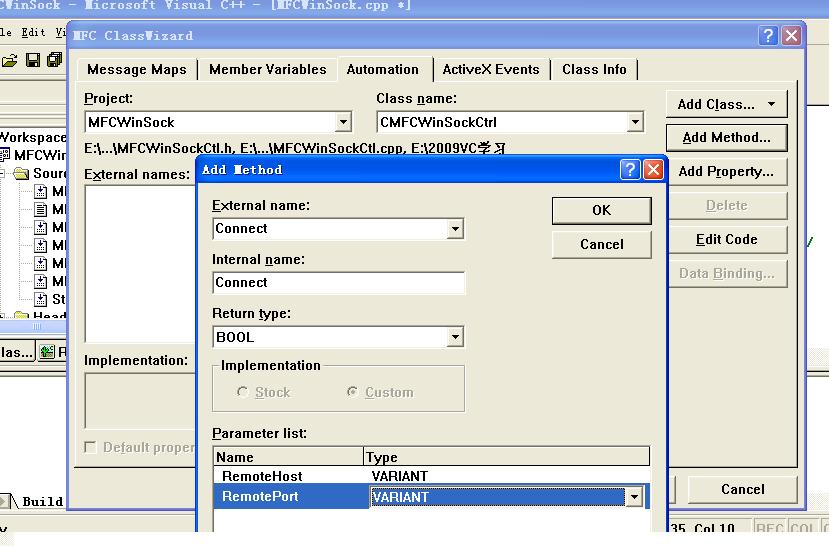Click the Add Property button

click(726, 171)
